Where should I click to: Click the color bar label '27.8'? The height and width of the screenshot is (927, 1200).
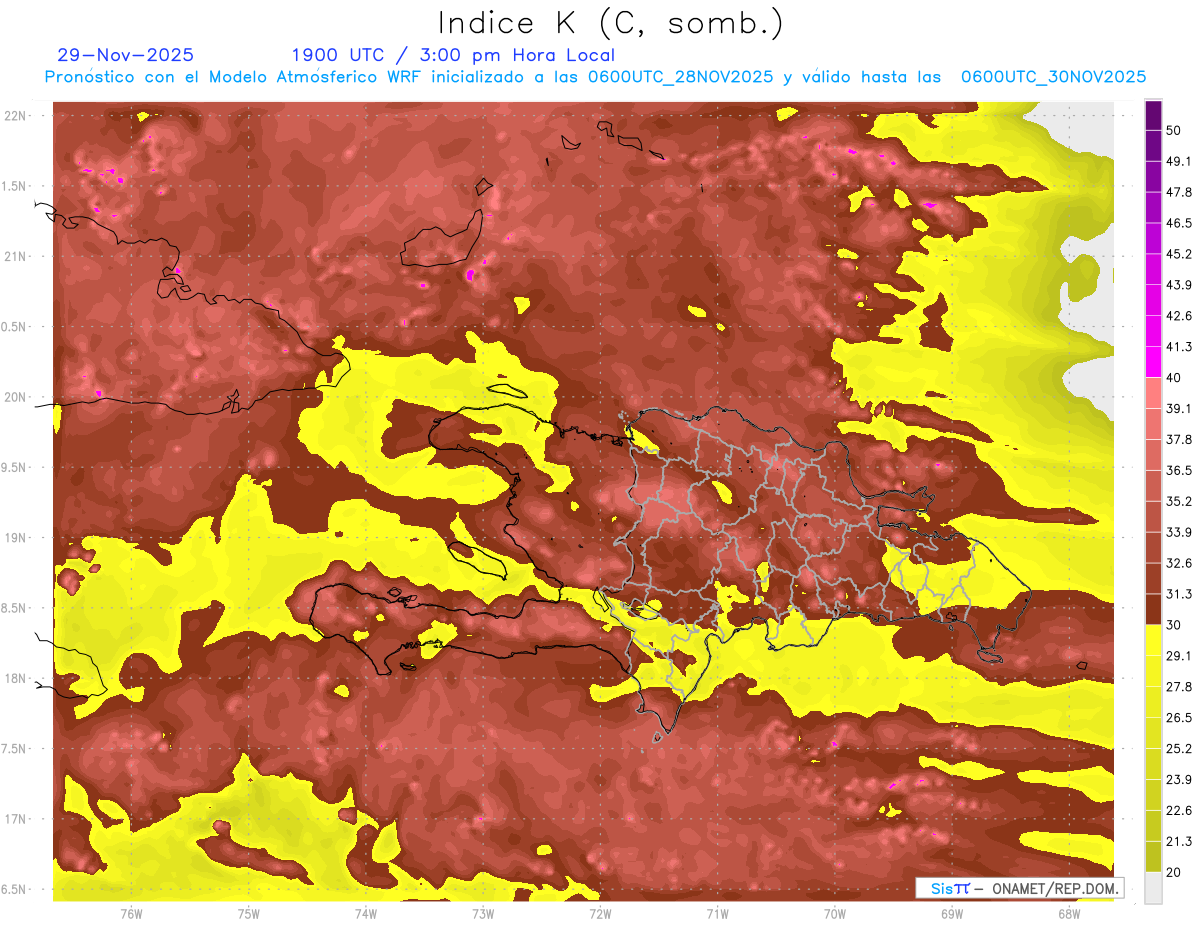1179,687
